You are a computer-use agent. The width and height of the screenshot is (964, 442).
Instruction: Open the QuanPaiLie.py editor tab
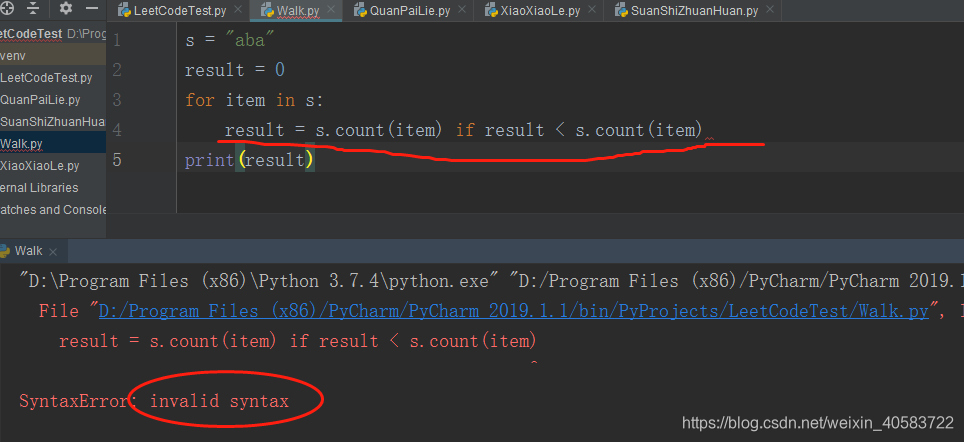[x=410, y=10]
